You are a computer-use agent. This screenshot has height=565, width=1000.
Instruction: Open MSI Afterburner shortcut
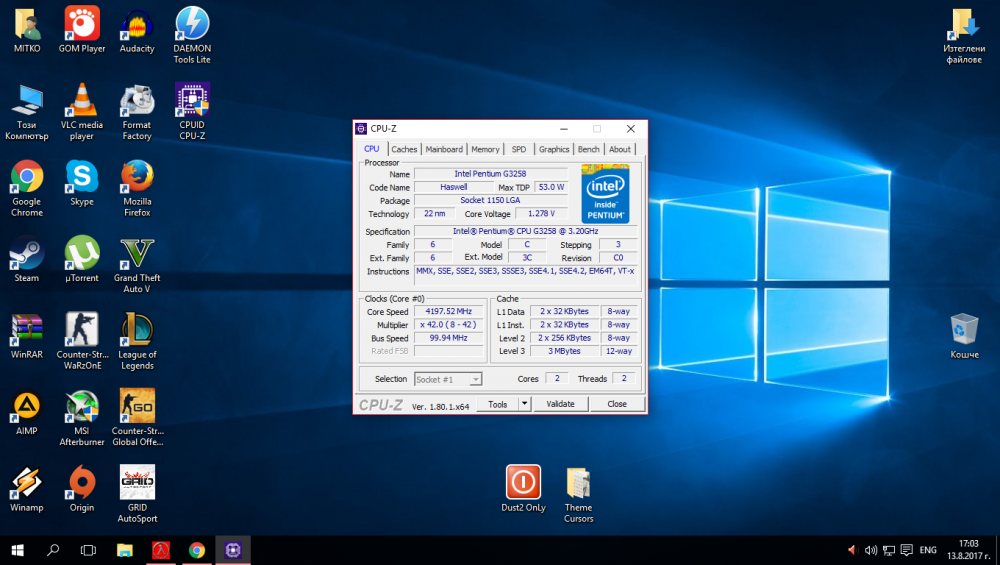(x=82, y=418)
